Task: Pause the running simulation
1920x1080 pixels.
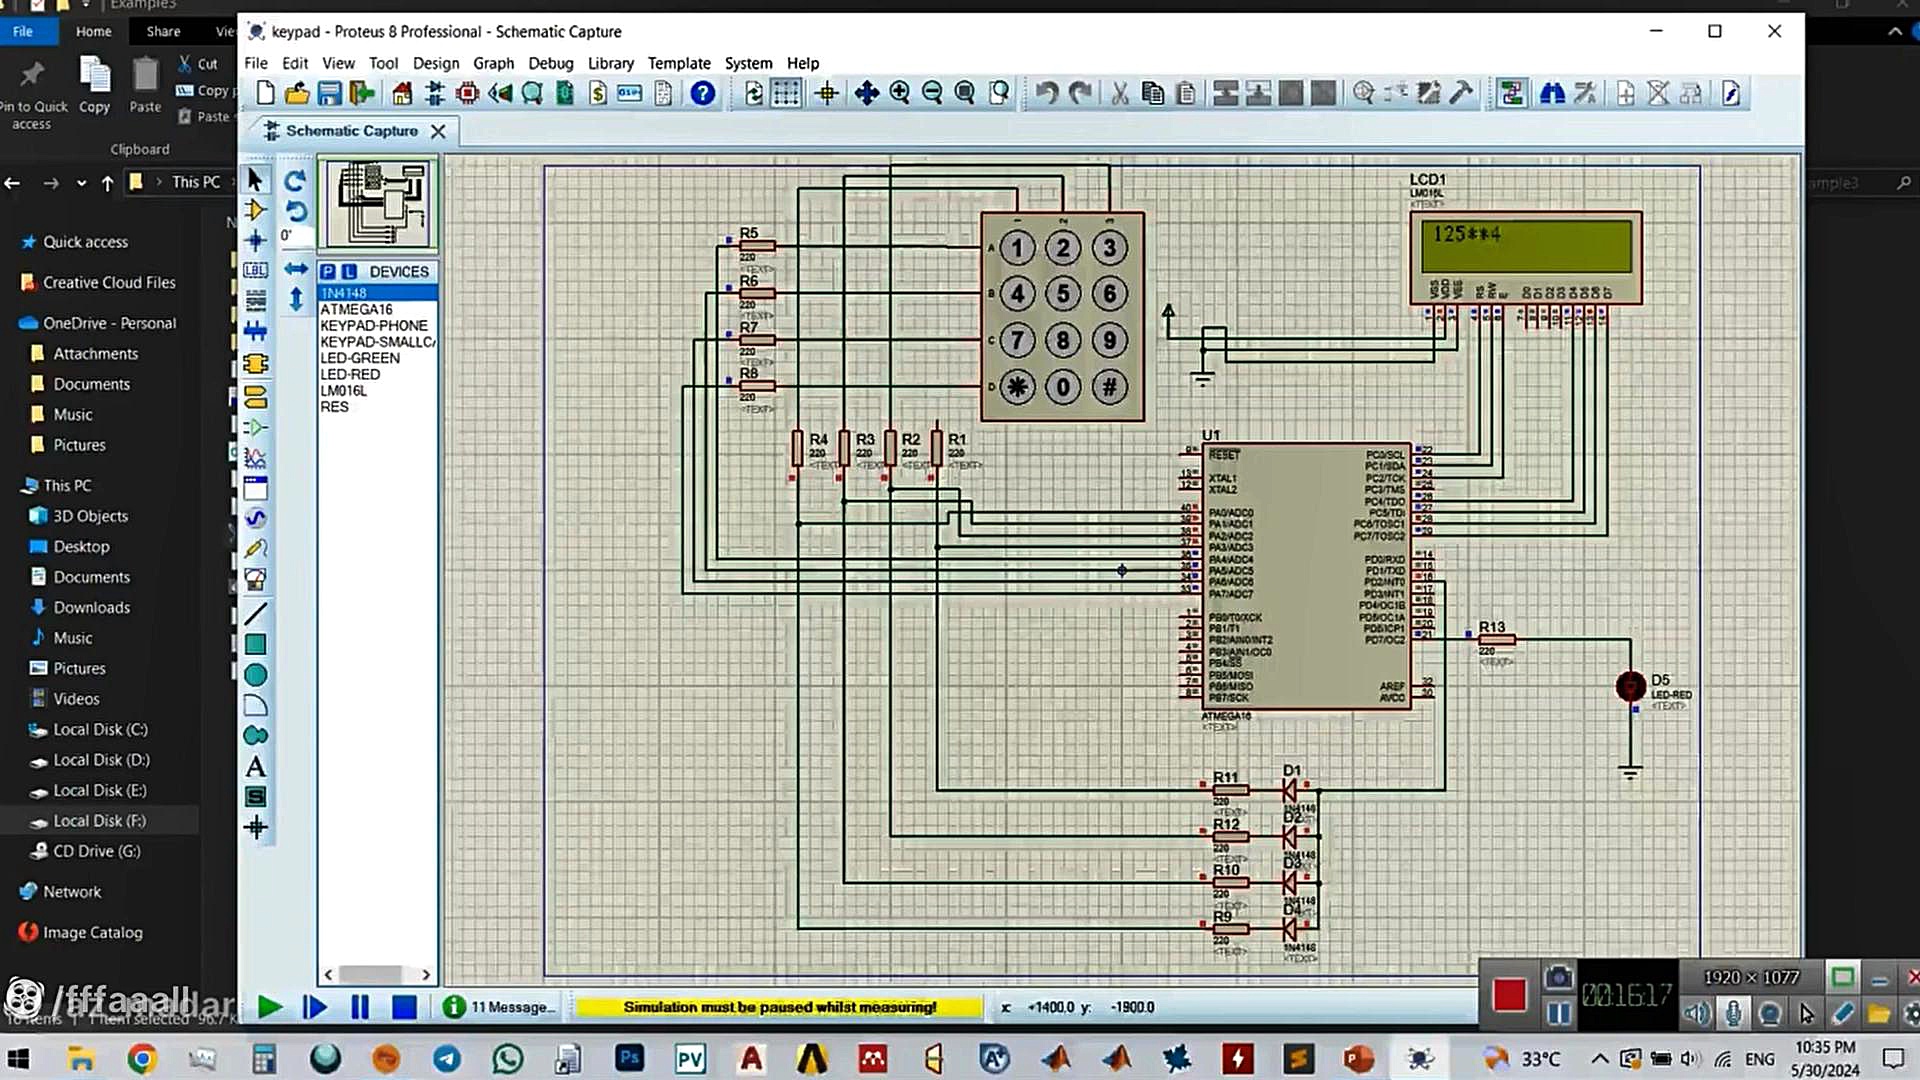Action: (360, 1007)
